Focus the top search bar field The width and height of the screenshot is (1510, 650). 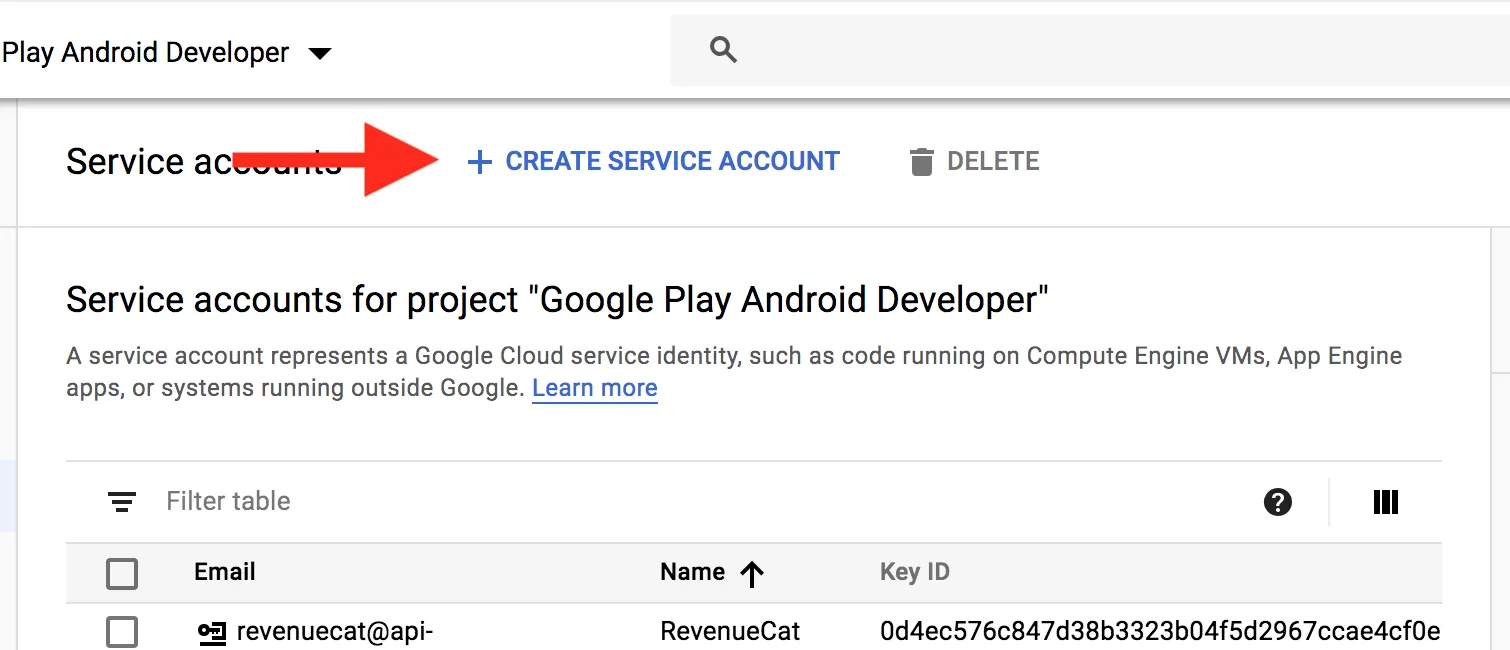pyautogui.click(x=1100, y=50)
